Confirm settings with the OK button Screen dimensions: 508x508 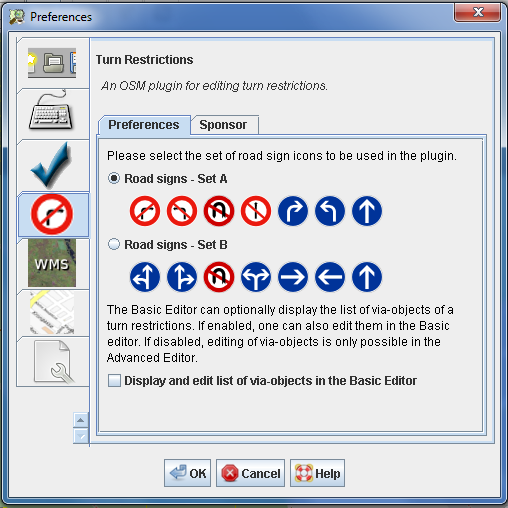click(x=187, y=473)
